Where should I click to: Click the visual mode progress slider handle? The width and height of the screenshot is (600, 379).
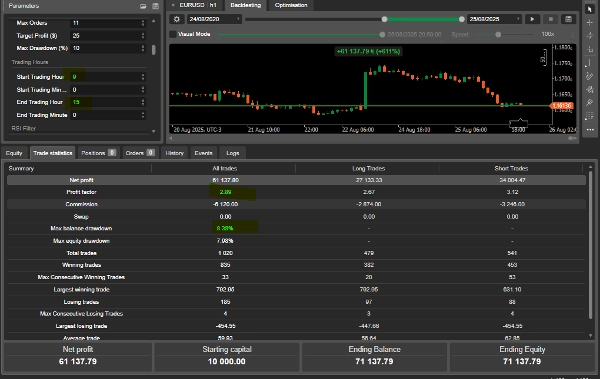(x=382, y=34)
